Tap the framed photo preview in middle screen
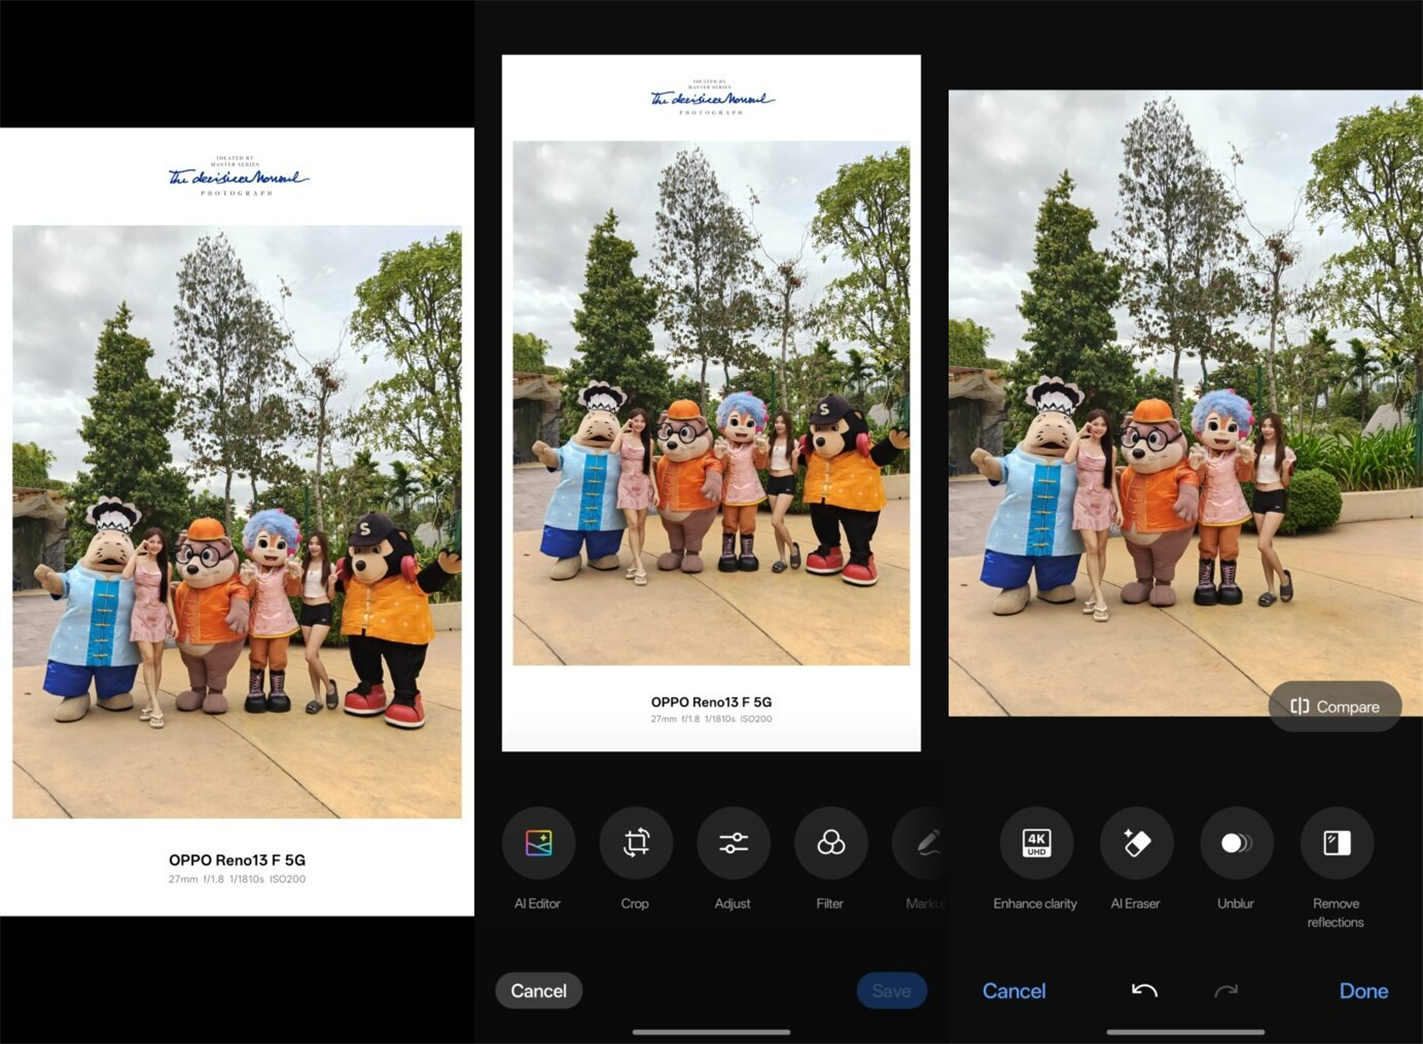 (711, 403)
